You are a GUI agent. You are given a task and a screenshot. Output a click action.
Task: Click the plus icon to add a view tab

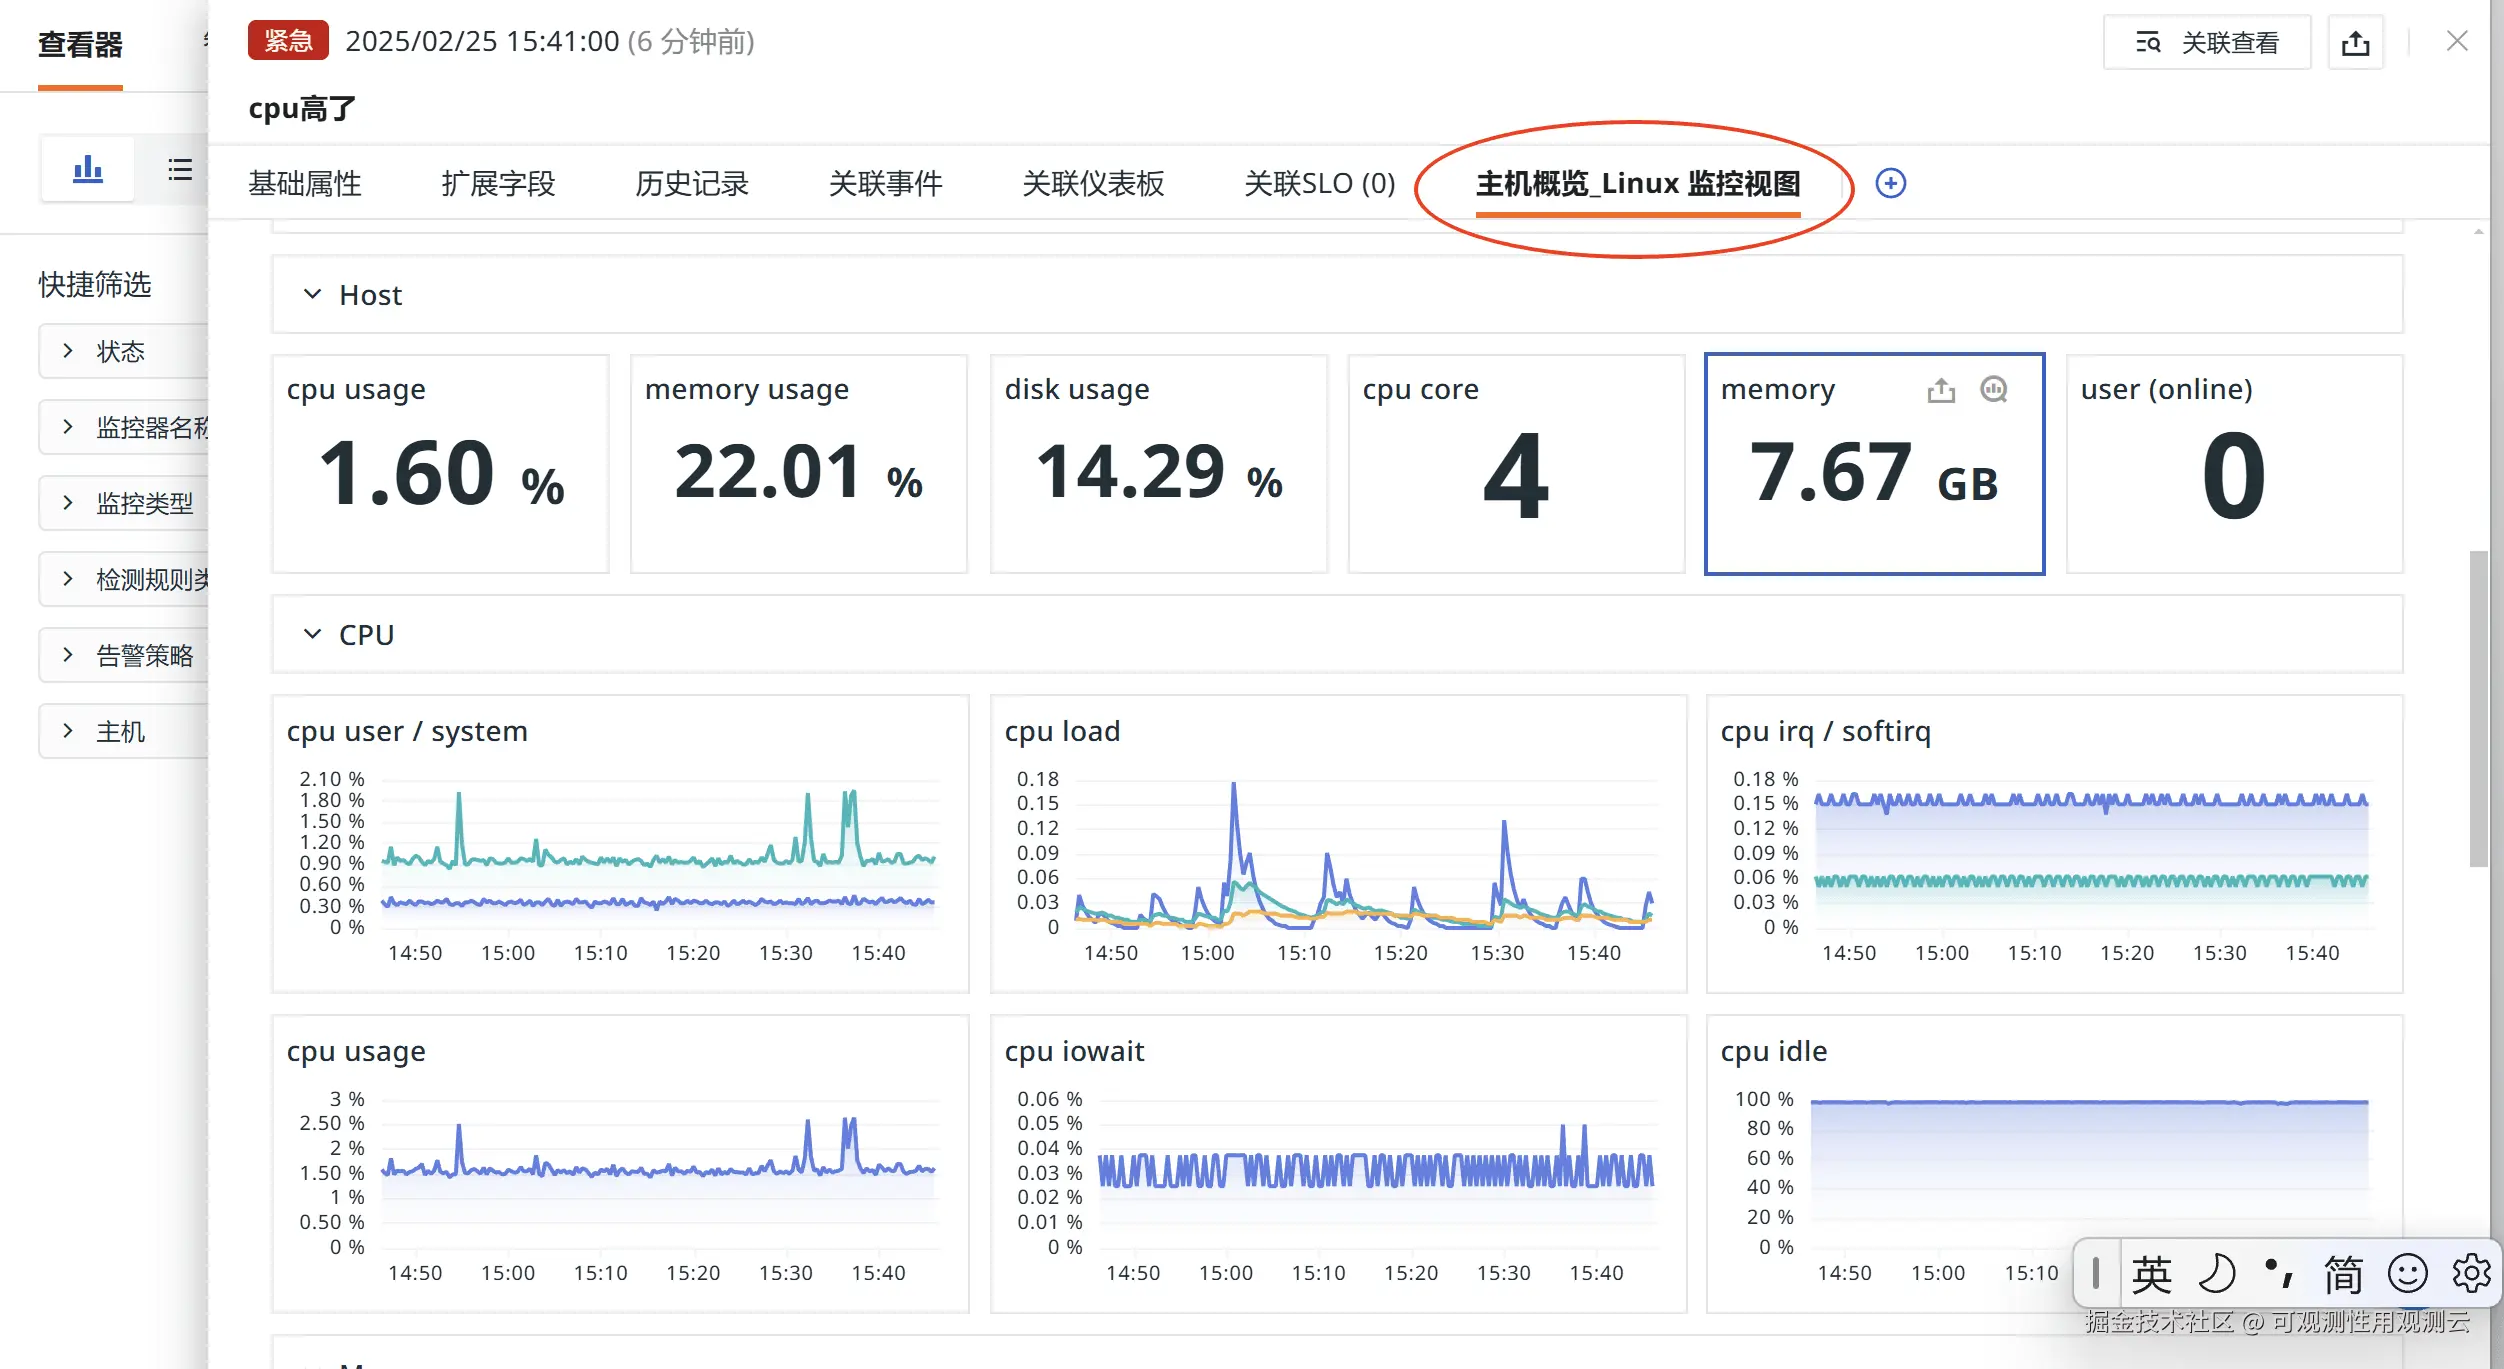pos(1890,183)
